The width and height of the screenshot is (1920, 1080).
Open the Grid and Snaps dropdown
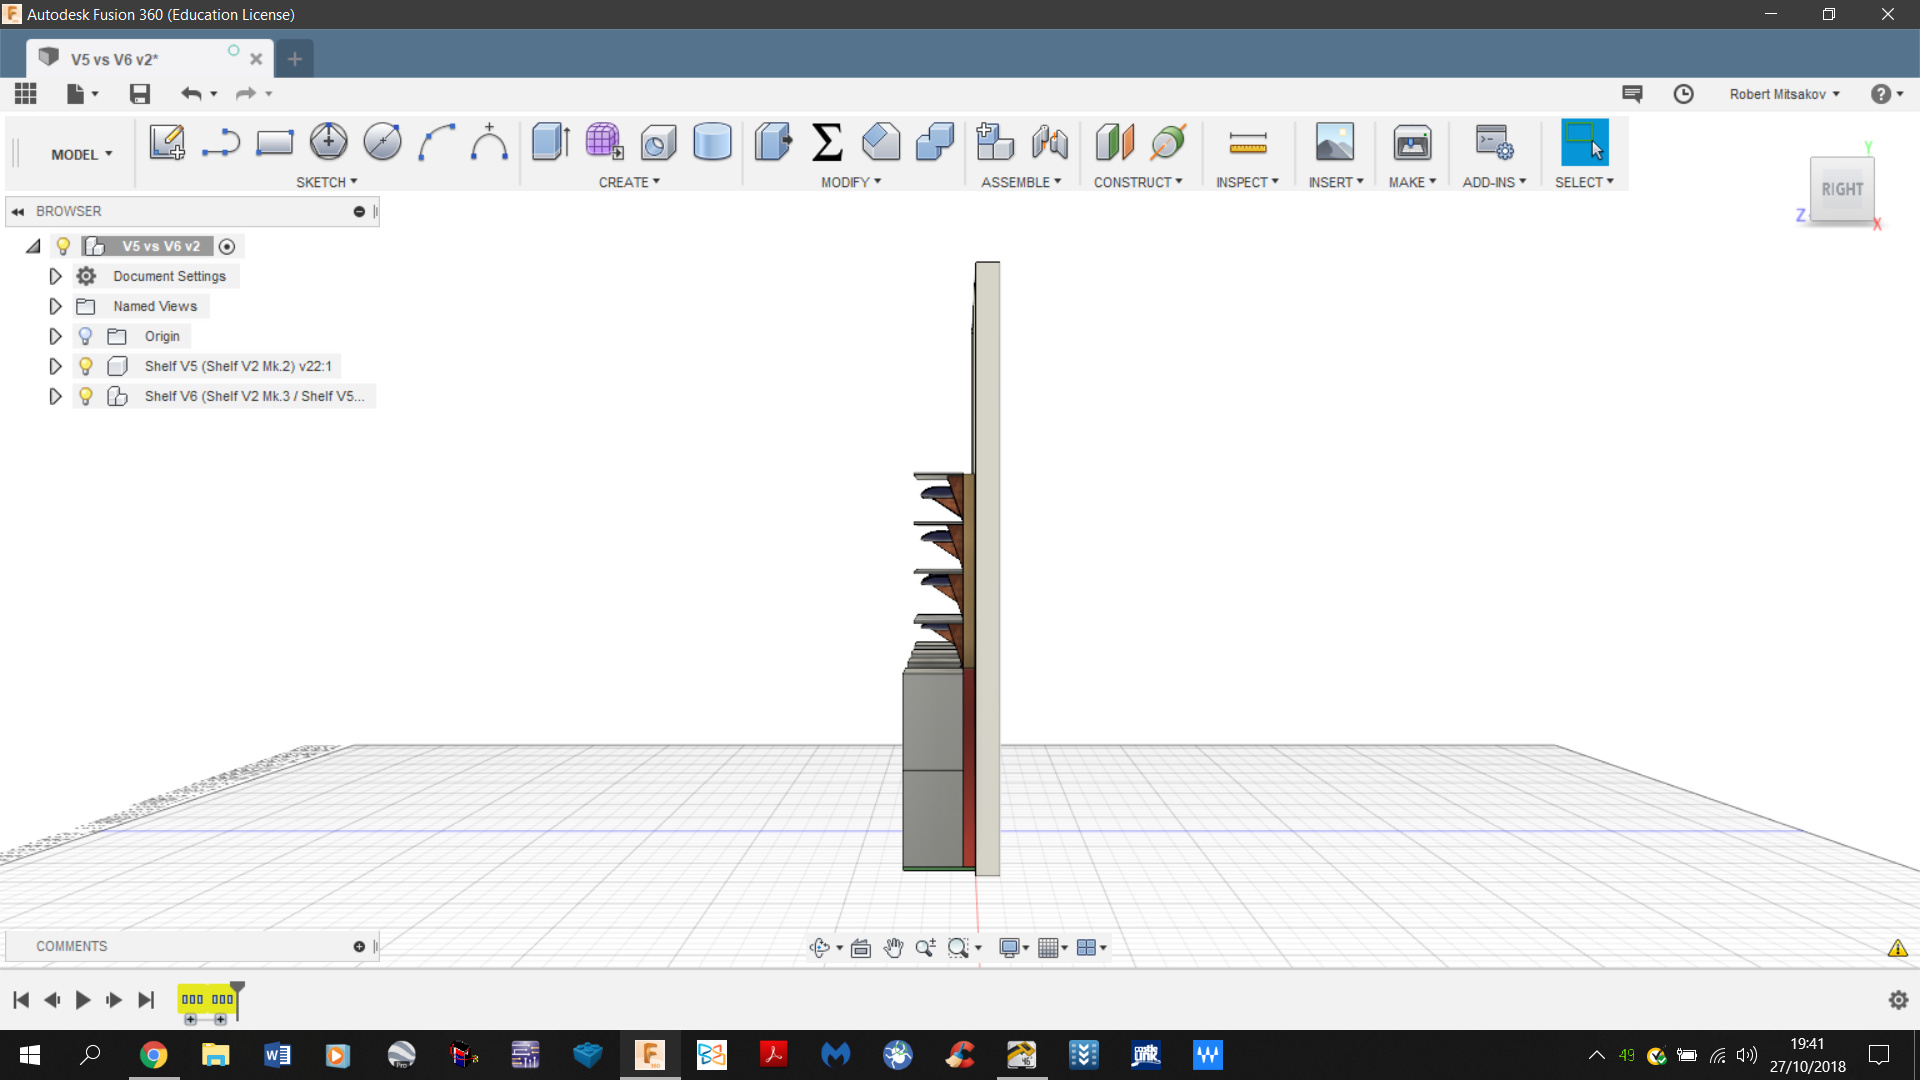pos(1053,948)
